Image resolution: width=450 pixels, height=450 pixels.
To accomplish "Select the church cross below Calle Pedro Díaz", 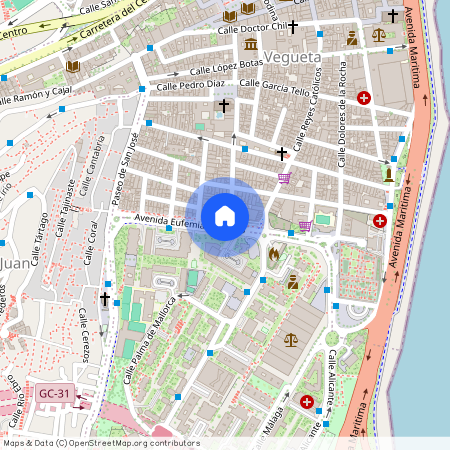I will [224, 106].
